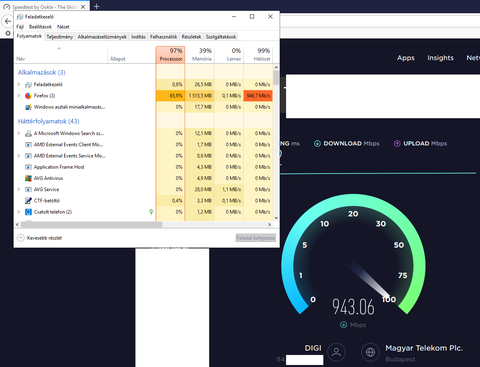Click Magyar Telekom Plc. server name
The image size is (480, 367).
tap(424, 348)
